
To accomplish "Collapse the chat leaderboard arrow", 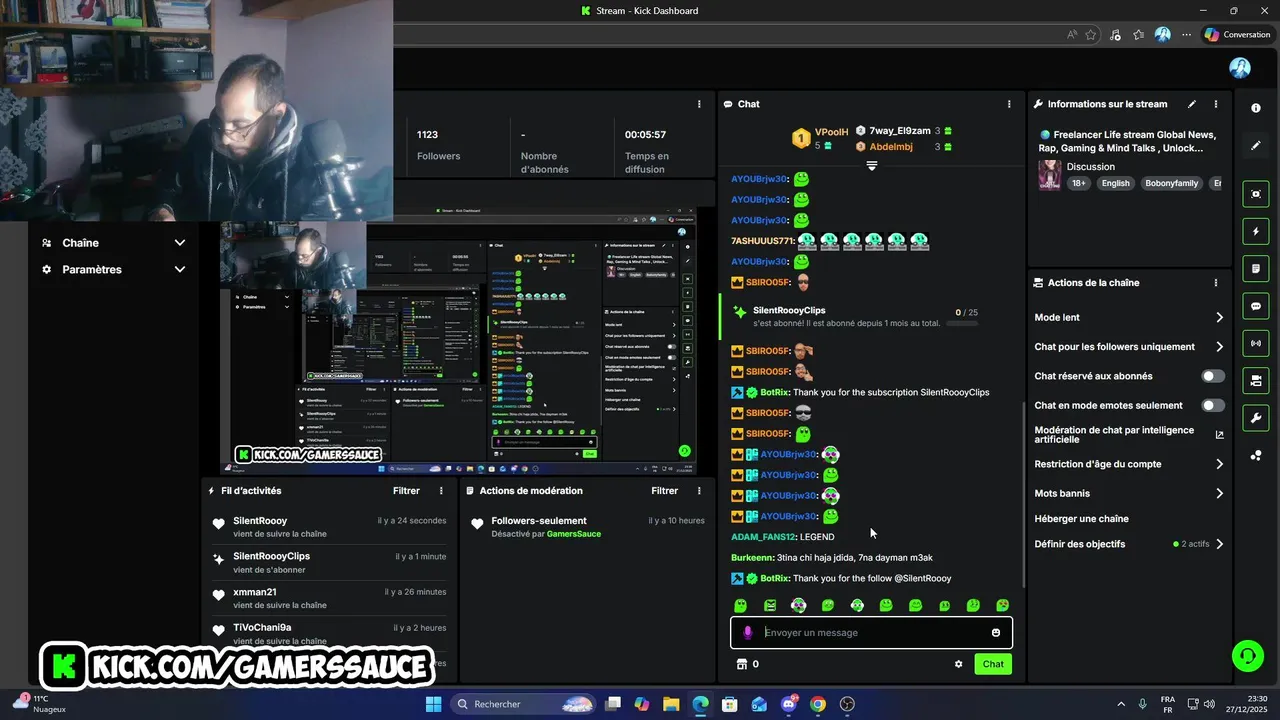I will pyautogui.click(x=872, y=166).
